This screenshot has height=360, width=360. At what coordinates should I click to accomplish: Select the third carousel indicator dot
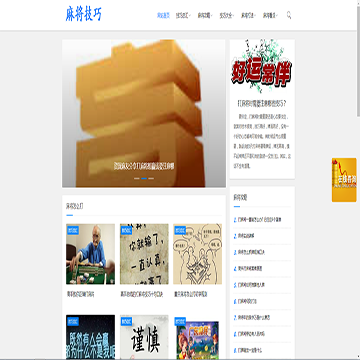[x=151, y=178]
